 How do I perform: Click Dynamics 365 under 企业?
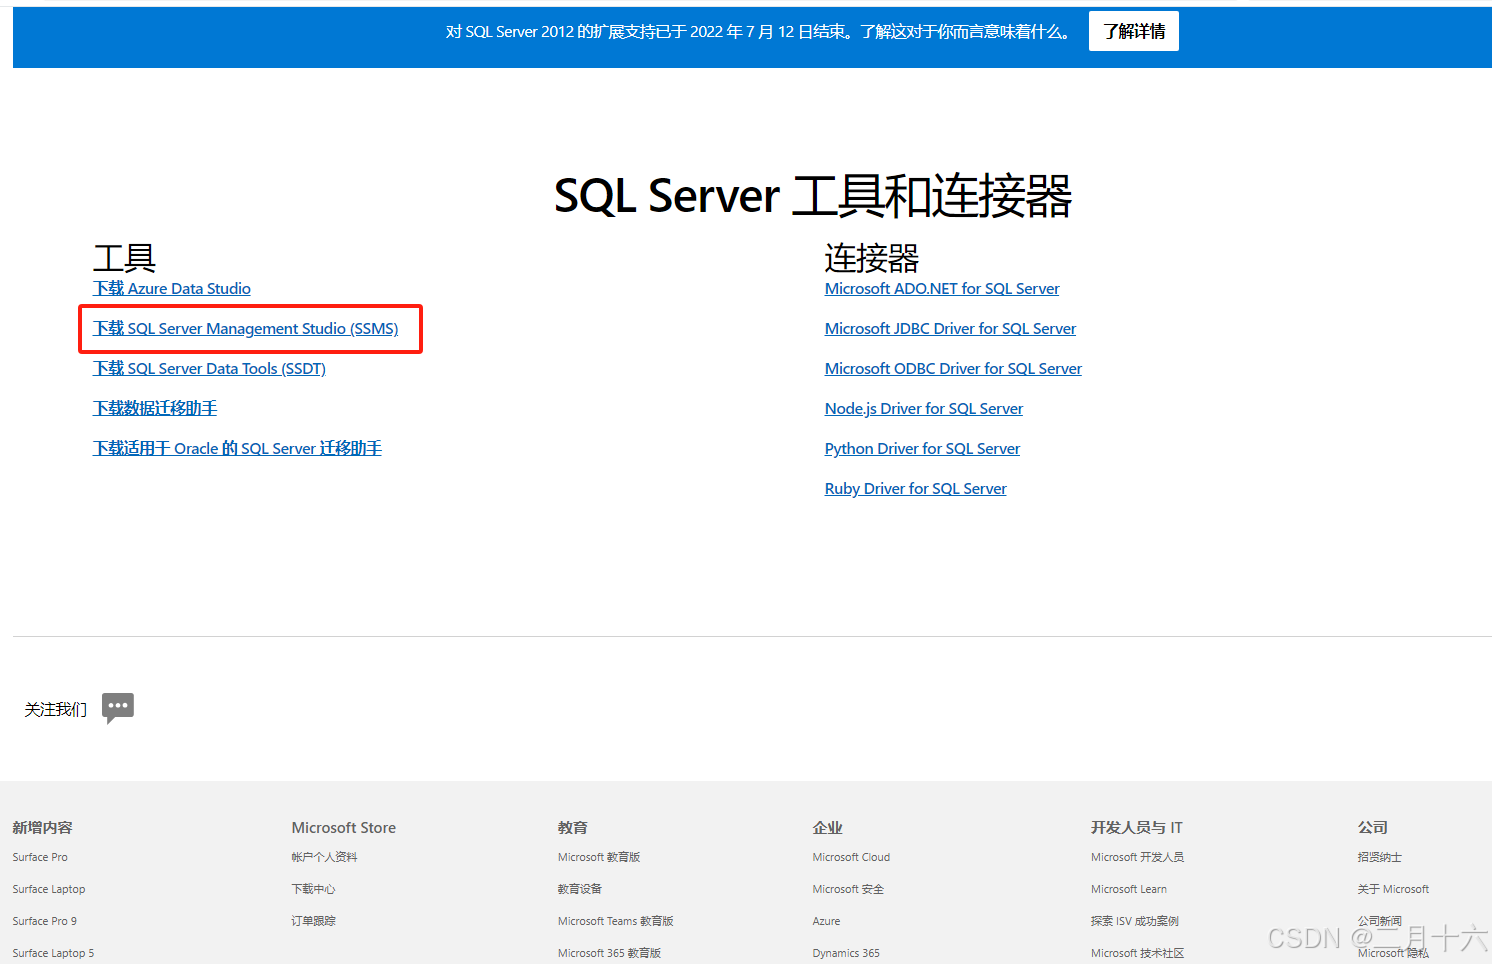(846, 953)
